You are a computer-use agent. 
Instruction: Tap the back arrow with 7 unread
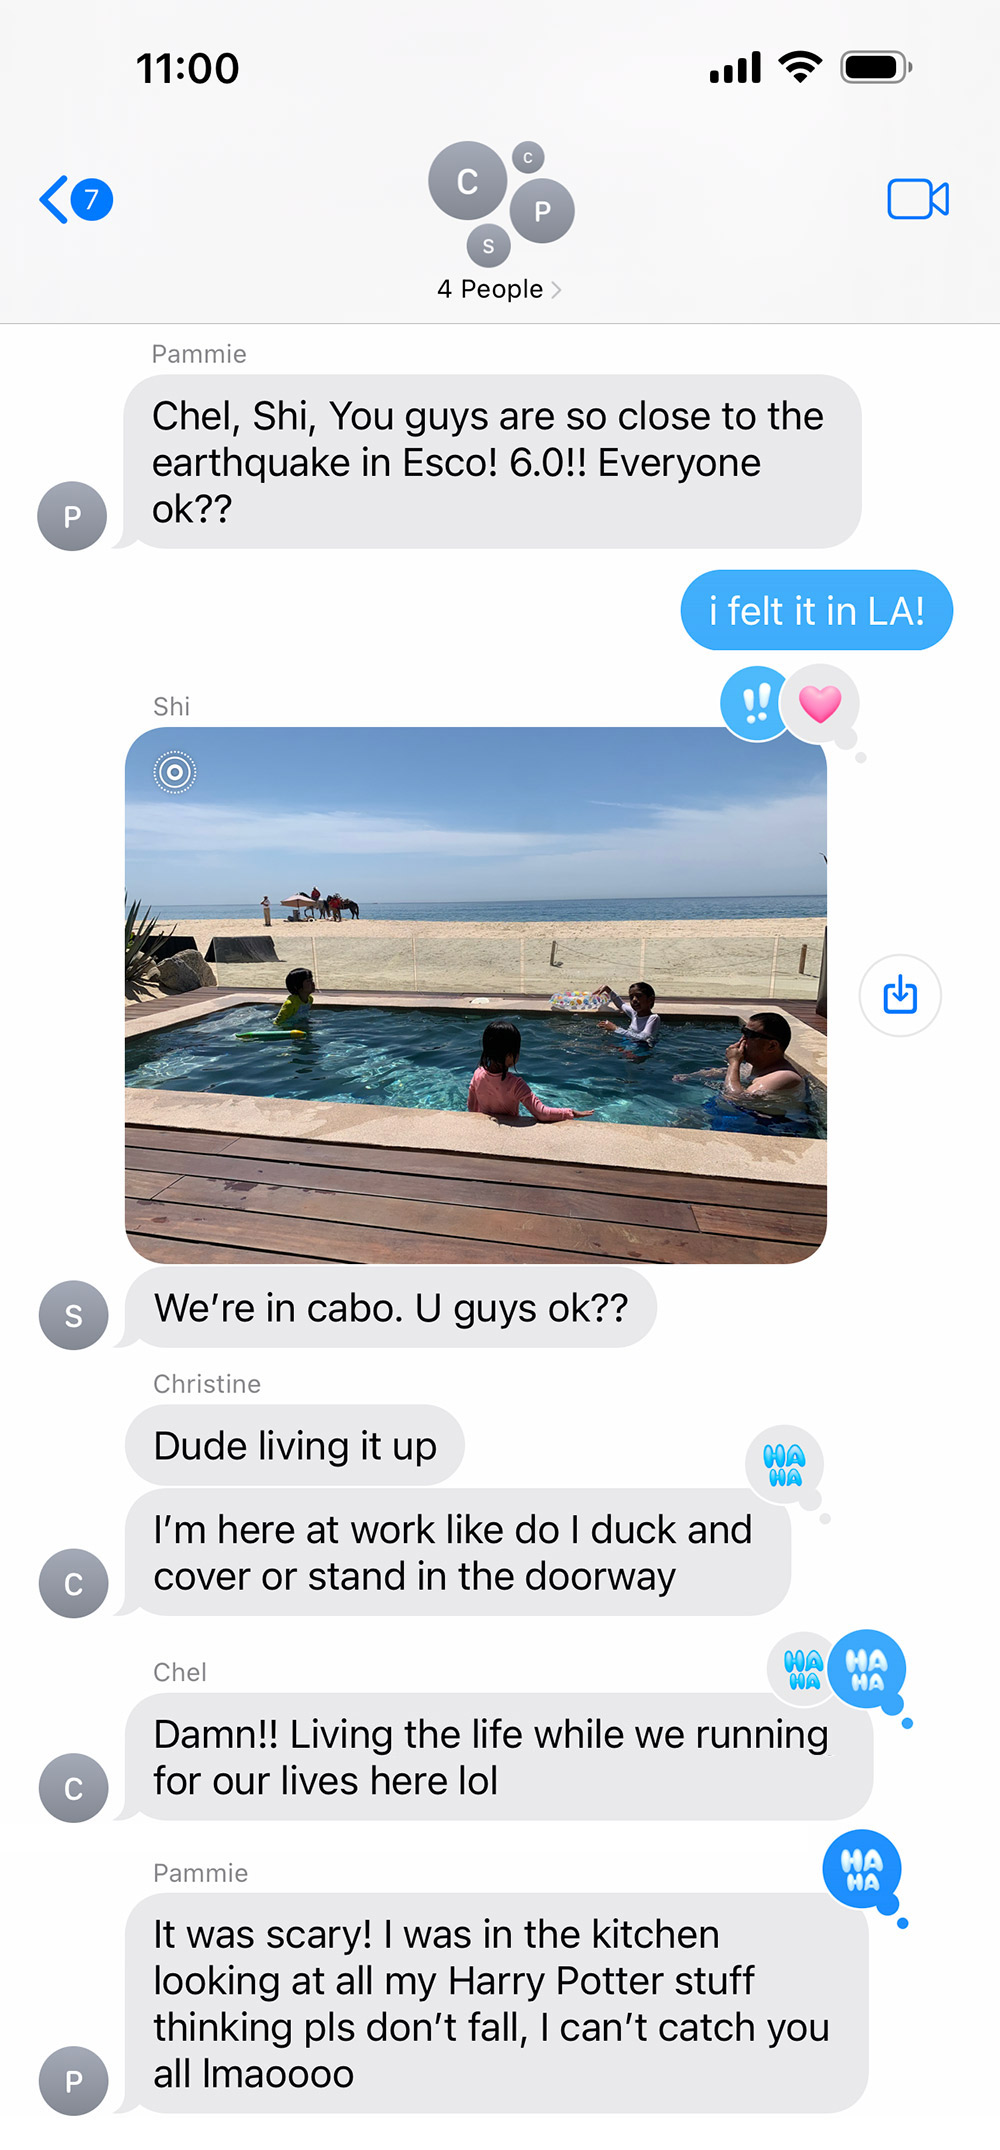pyautogui.click(x=76, y=200)
